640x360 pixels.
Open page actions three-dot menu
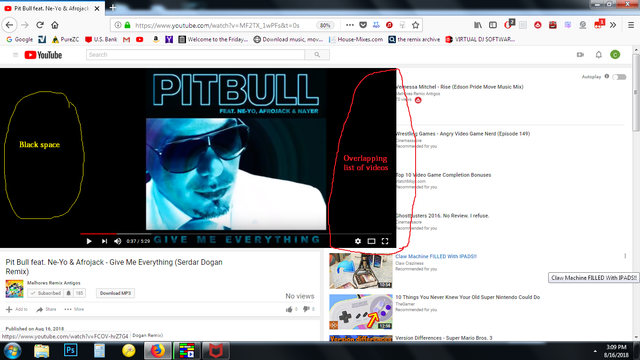pos(350,25)
